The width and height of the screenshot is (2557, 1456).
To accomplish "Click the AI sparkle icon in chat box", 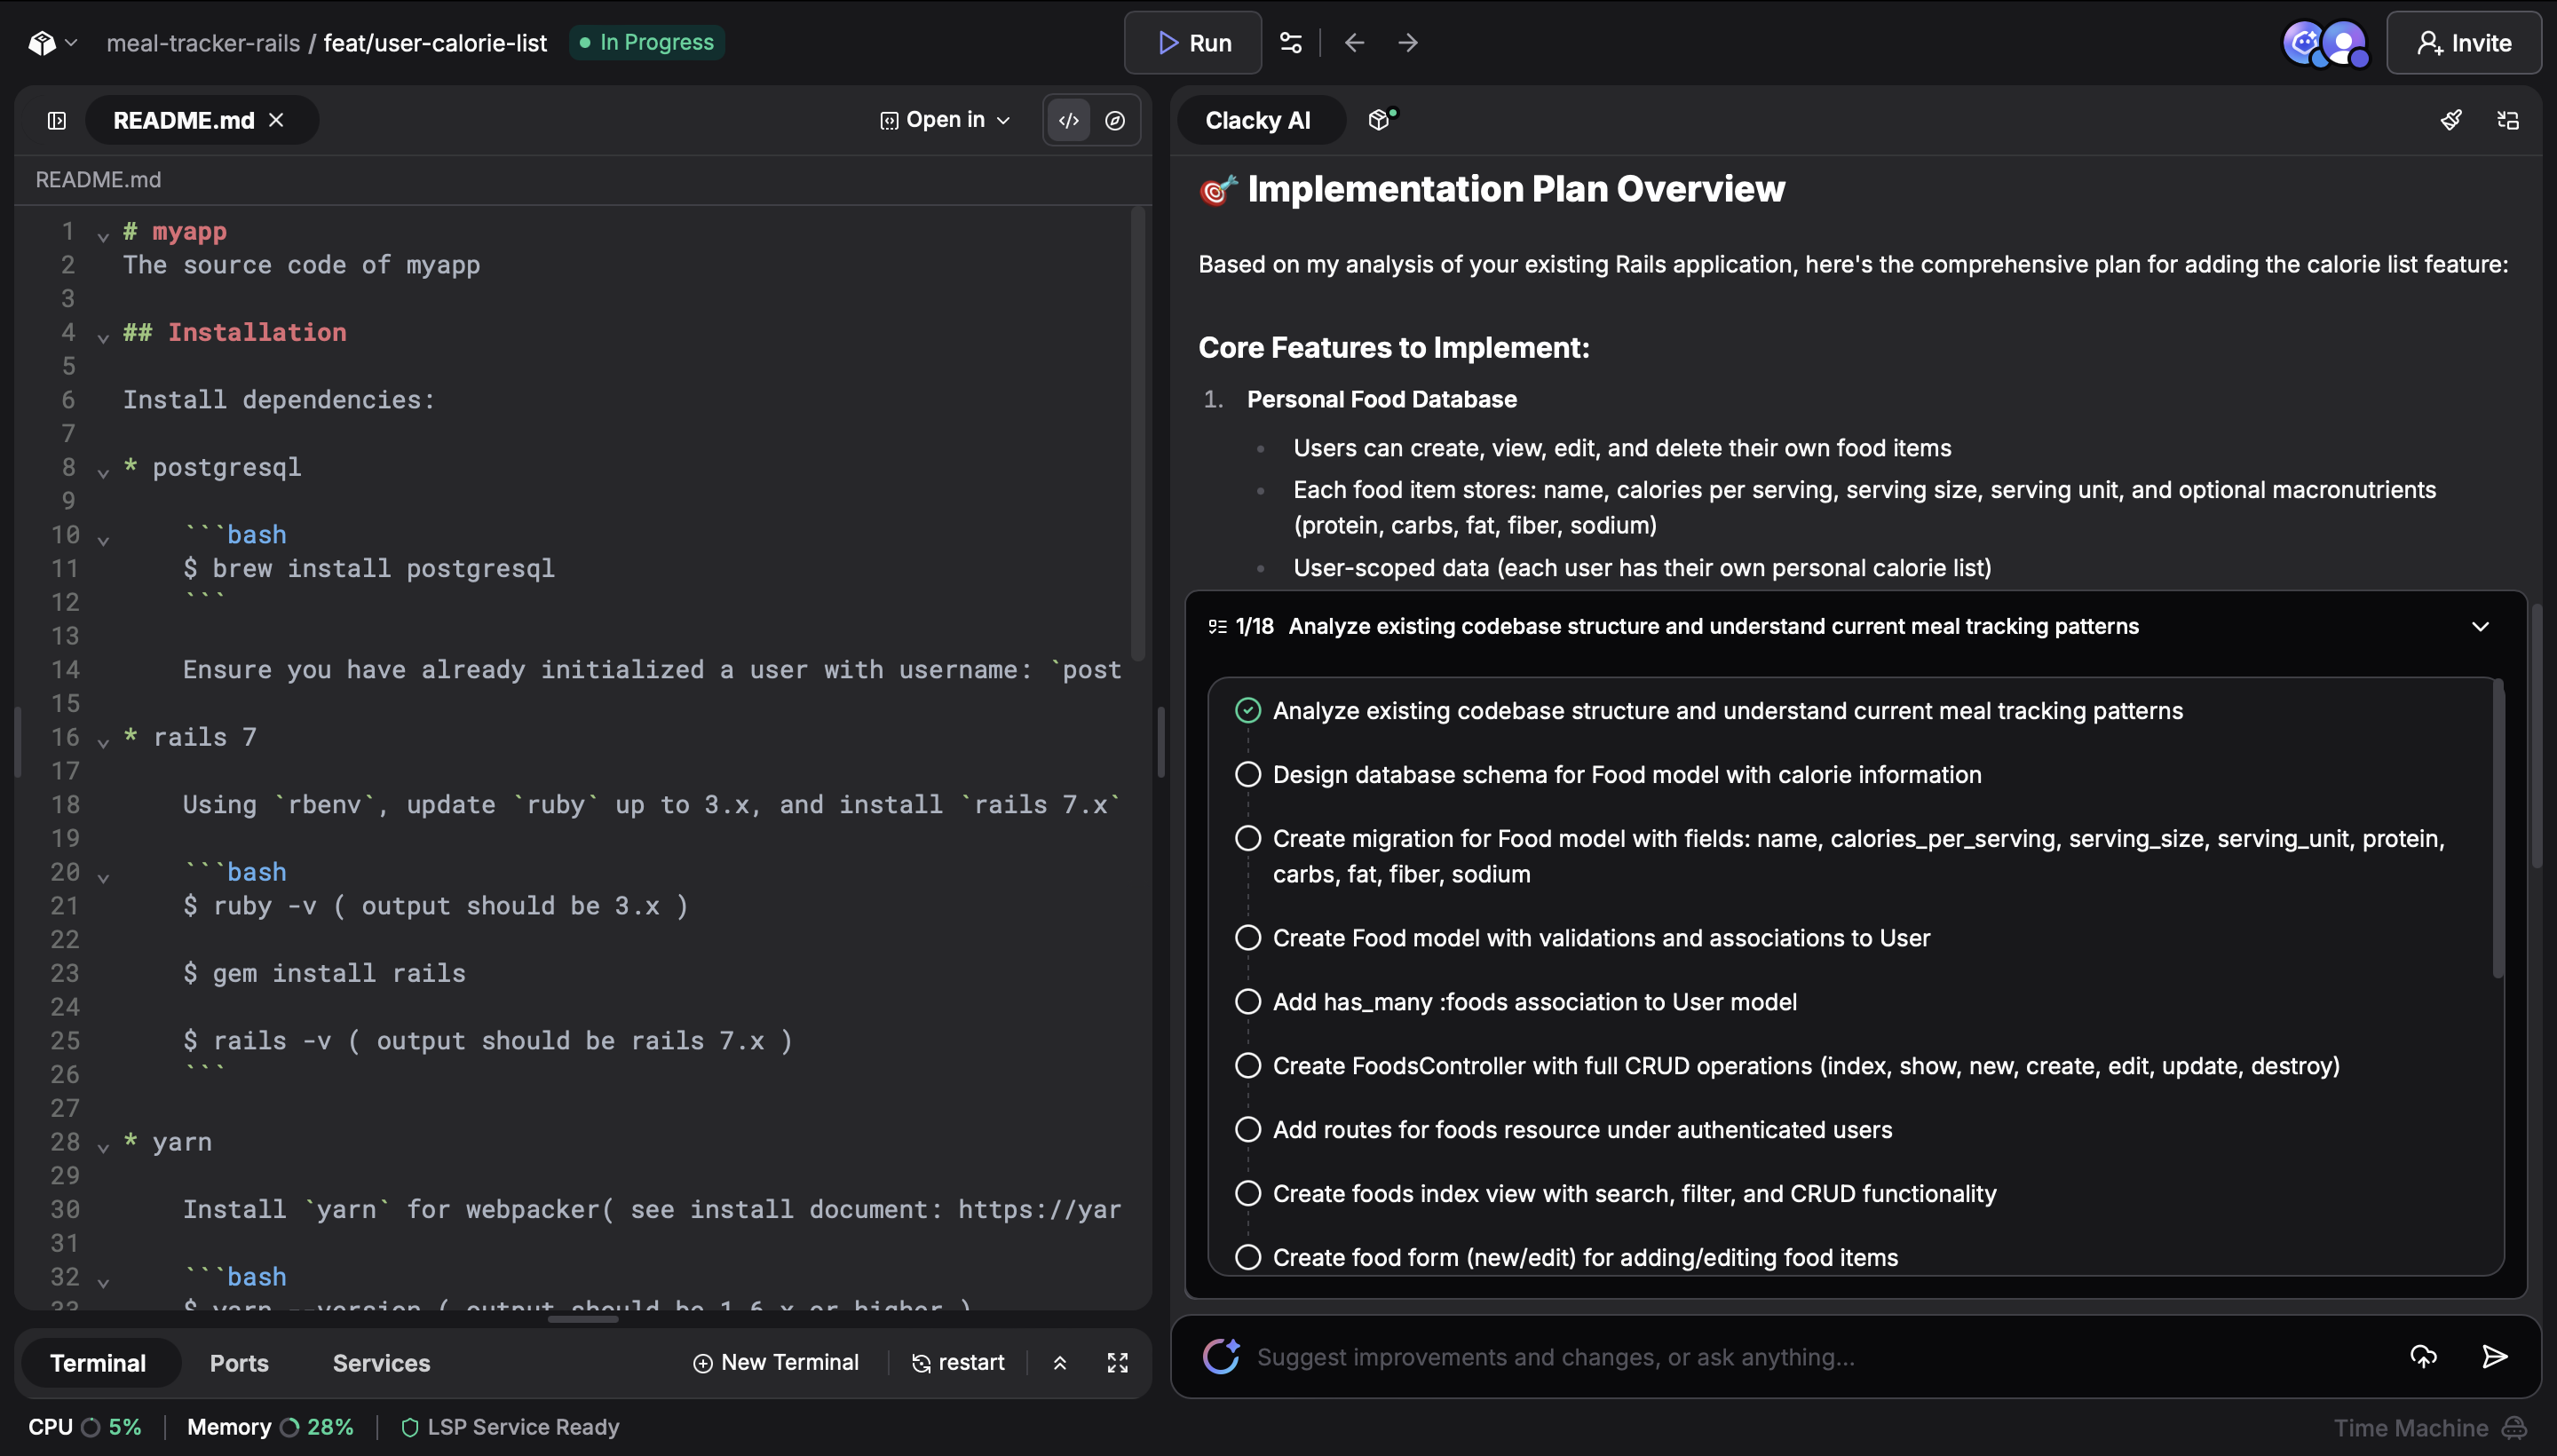I will (1221, 1357).
